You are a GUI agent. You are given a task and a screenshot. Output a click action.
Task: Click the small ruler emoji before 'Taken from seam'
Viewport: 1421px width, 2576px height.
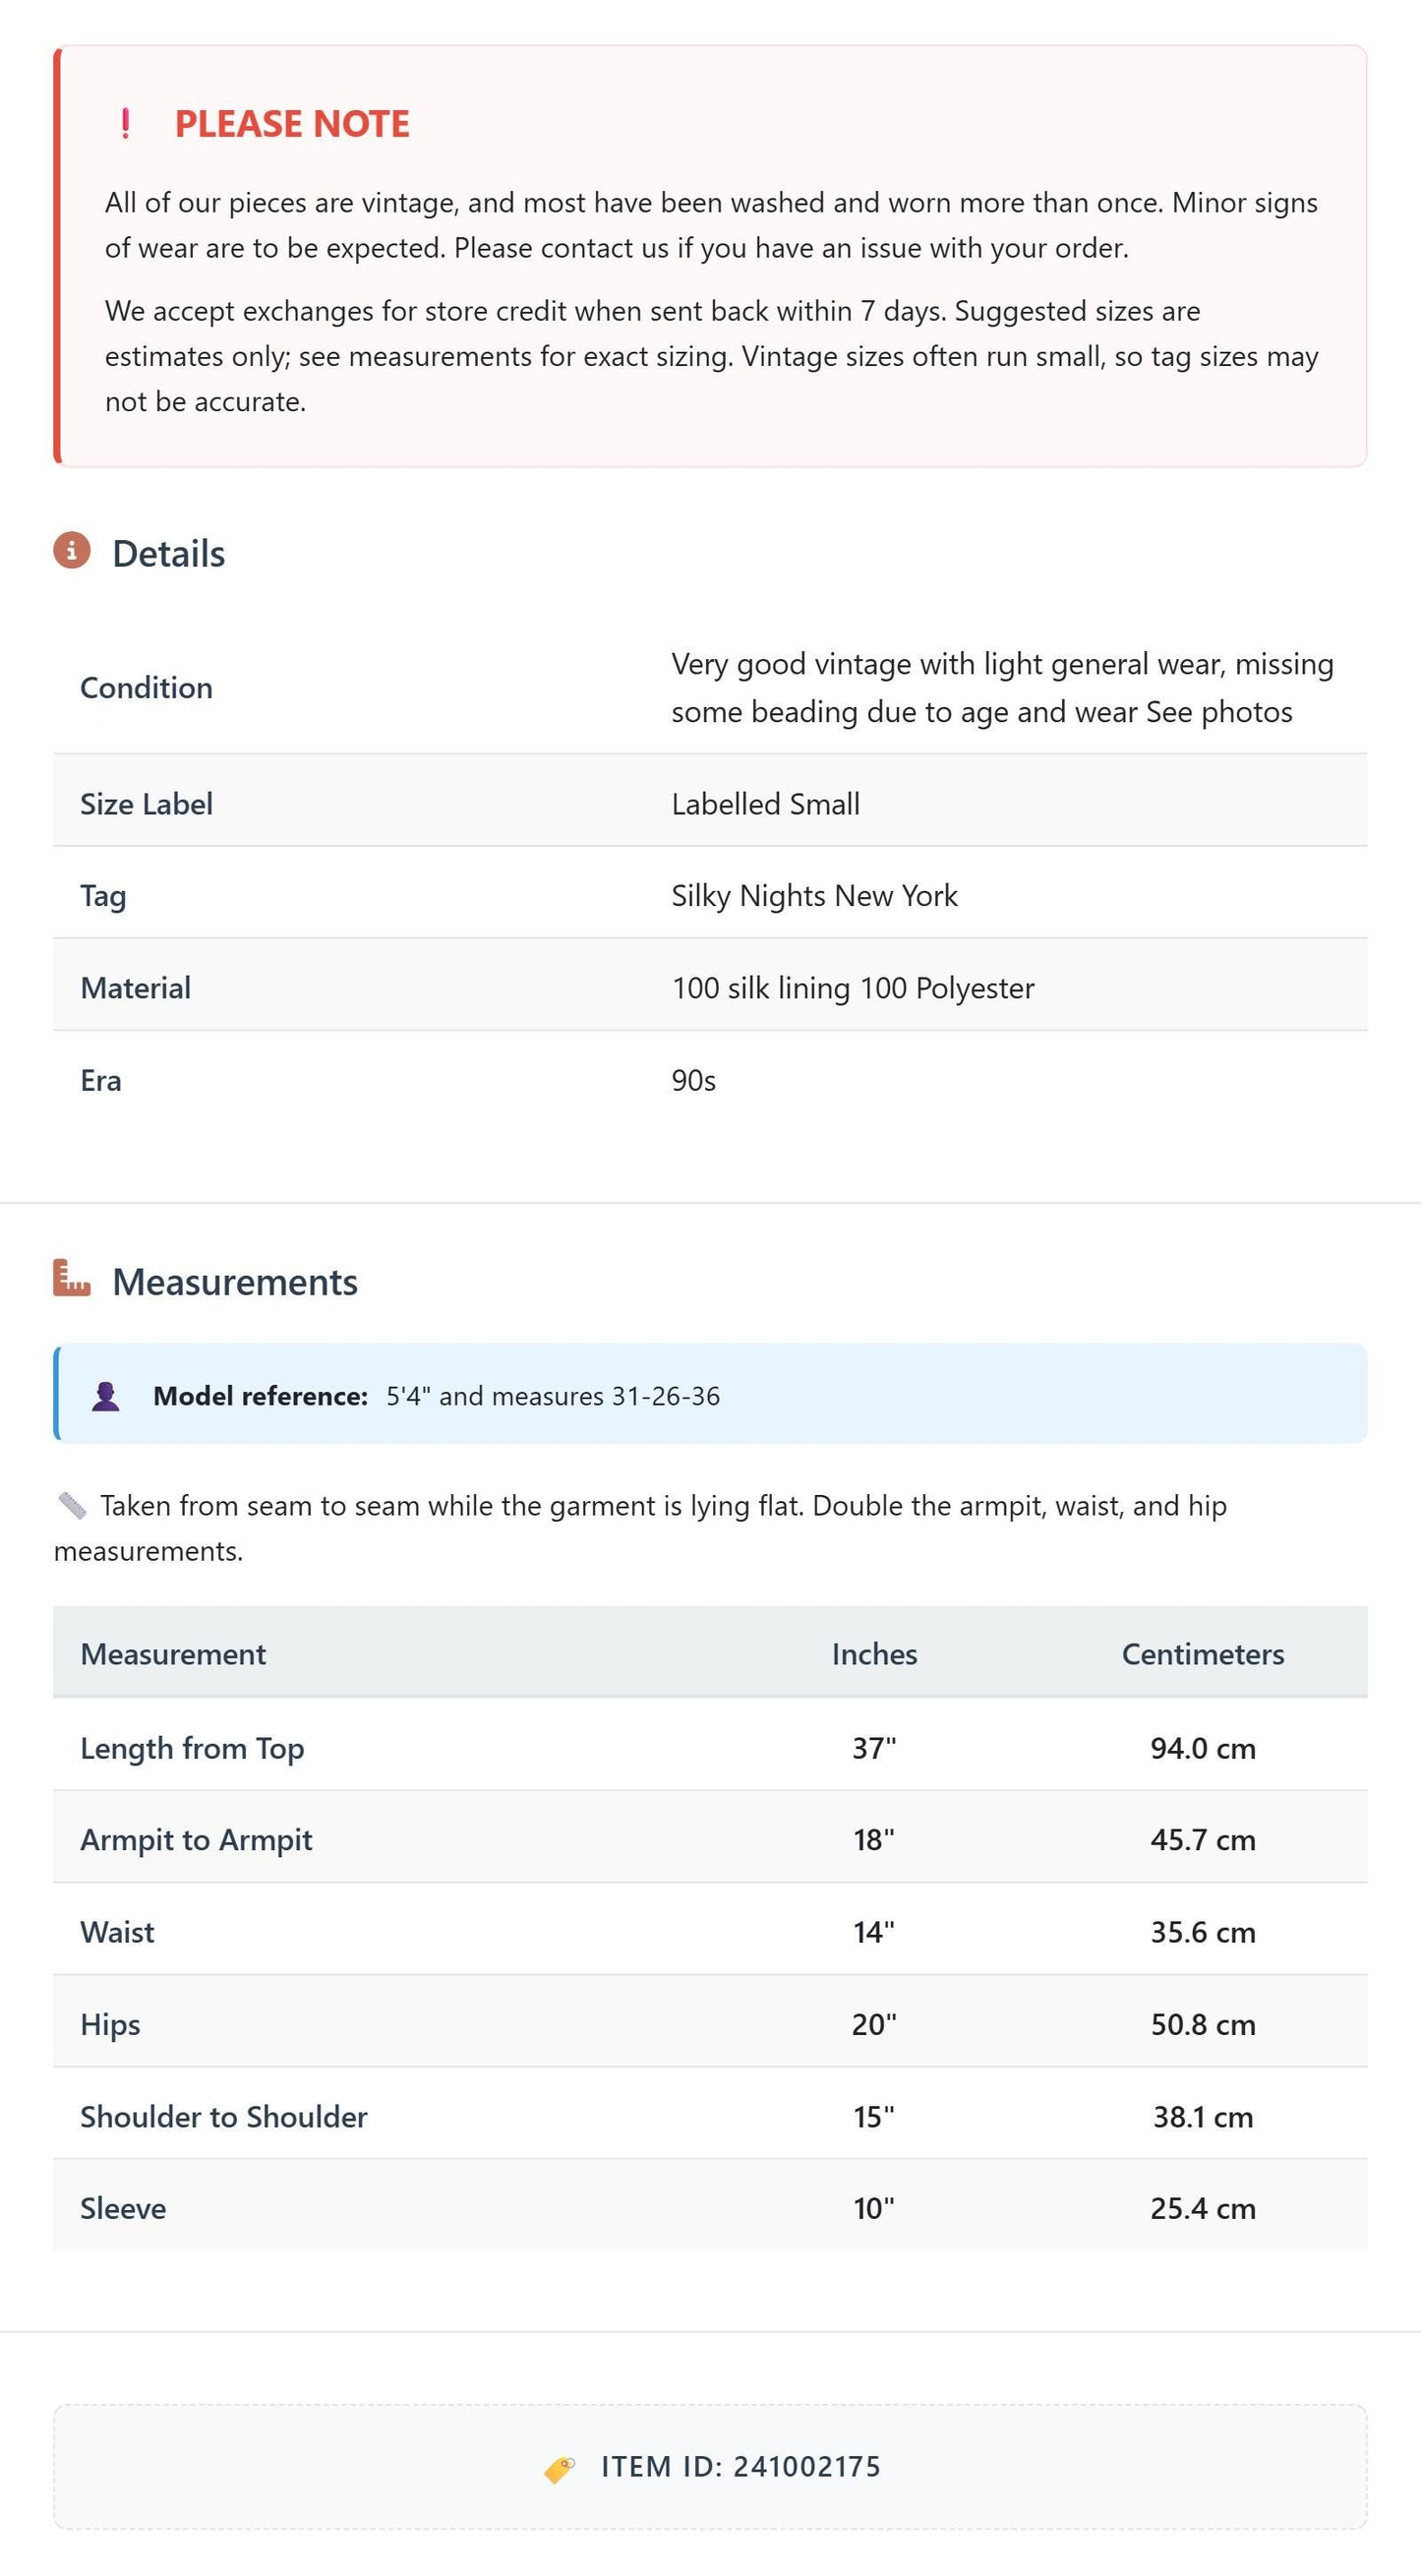(72, 1505)
